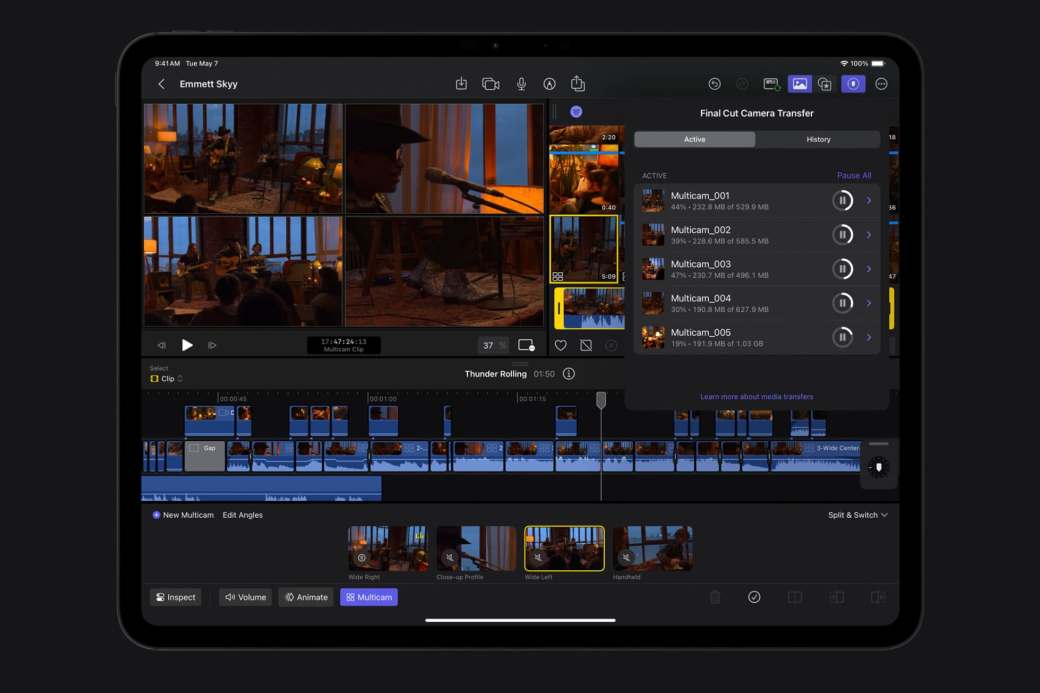Open the Split & Switch dropdown
1040x693 pixels.
pos(858,515)
